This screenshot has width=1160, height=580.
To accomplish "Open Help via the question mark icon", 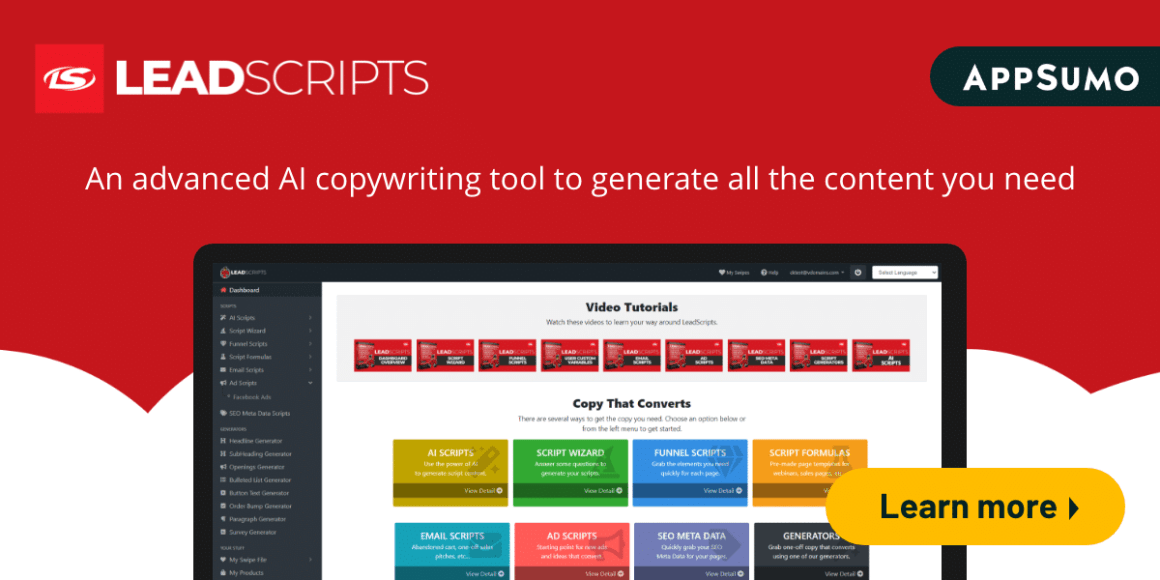I will coord(763,272).
